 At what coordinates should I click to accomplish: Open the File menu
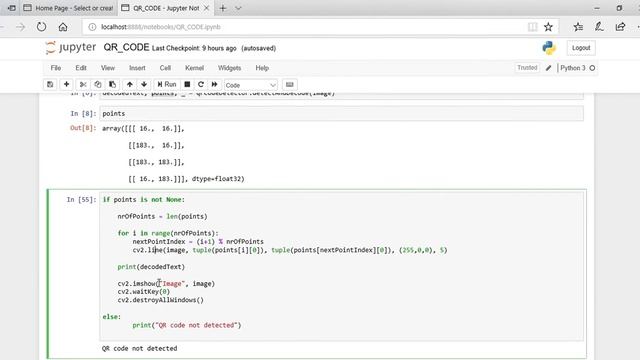56,68
